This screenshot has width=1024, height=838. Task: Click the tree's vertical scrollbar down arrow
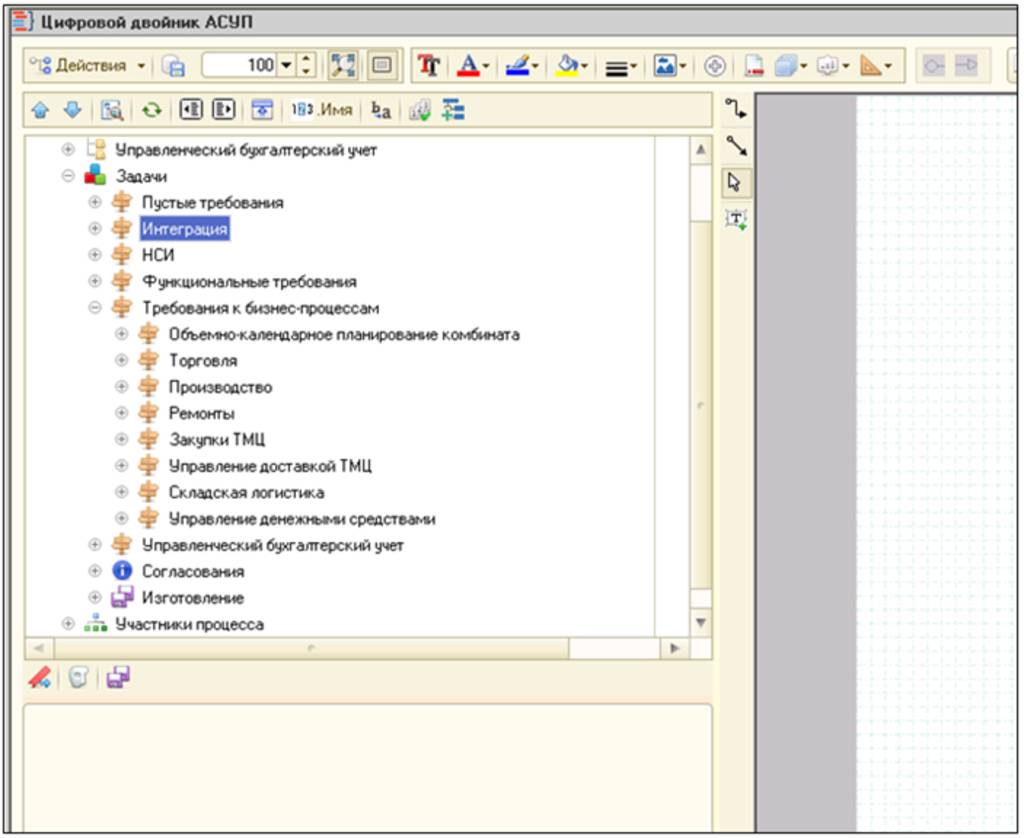[701, 623]
